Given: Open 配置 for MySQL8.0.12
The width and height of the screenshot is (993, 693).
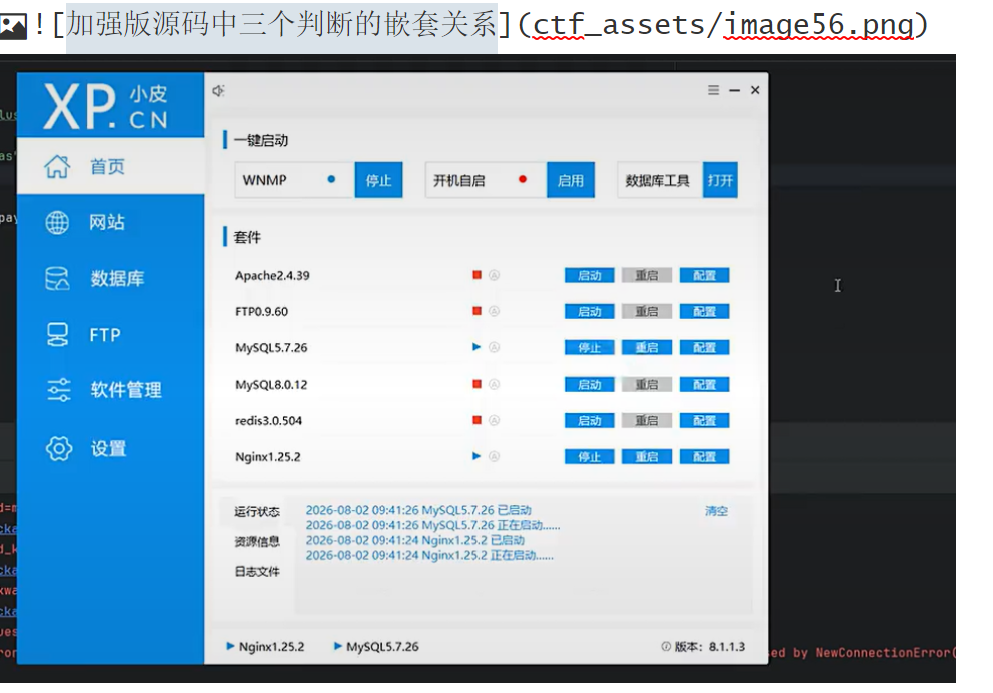Looking at the screenshot, I should coord(704,385).
